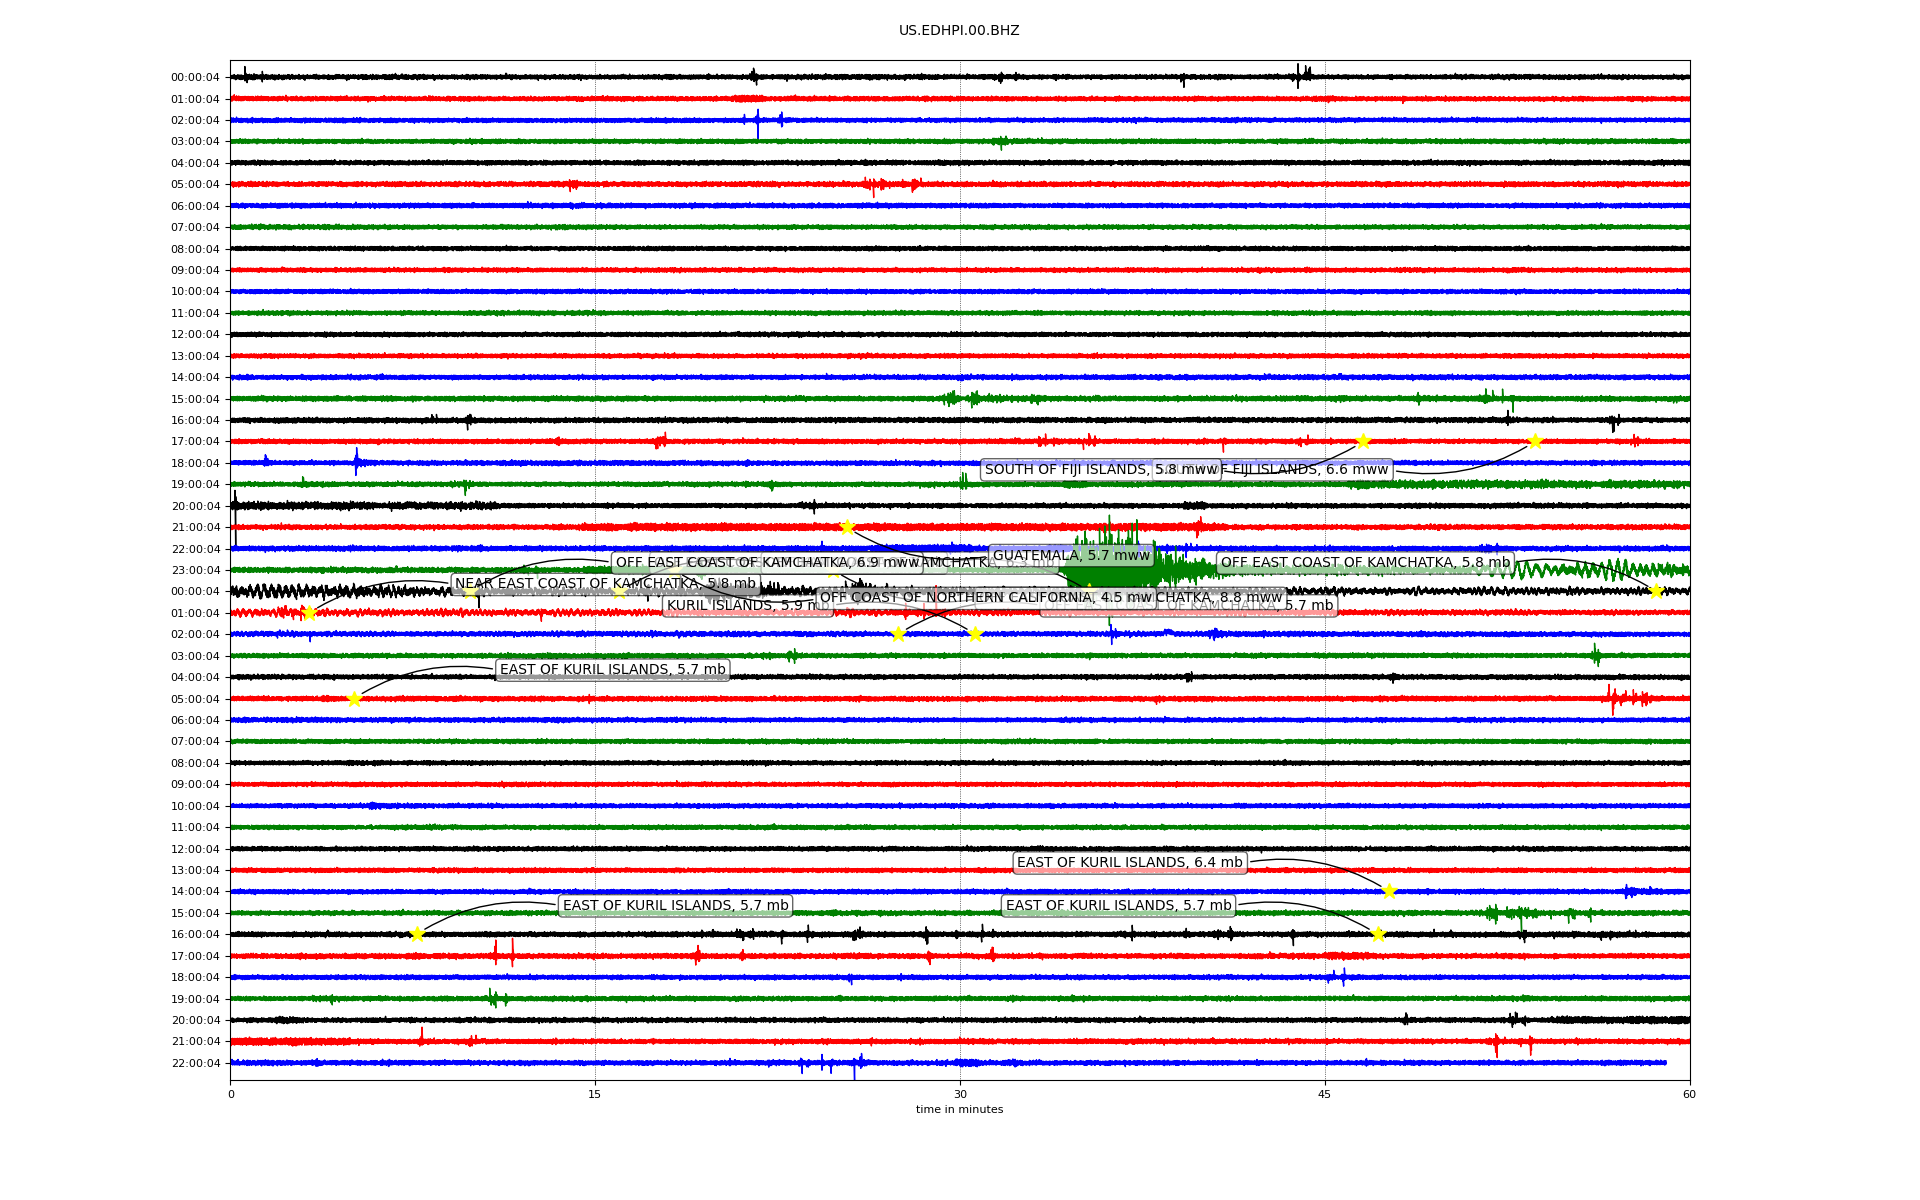Click the x-axis tick label 30
The width and height of the screenshot is (1920, 1200).
(x=960, y=1094)
